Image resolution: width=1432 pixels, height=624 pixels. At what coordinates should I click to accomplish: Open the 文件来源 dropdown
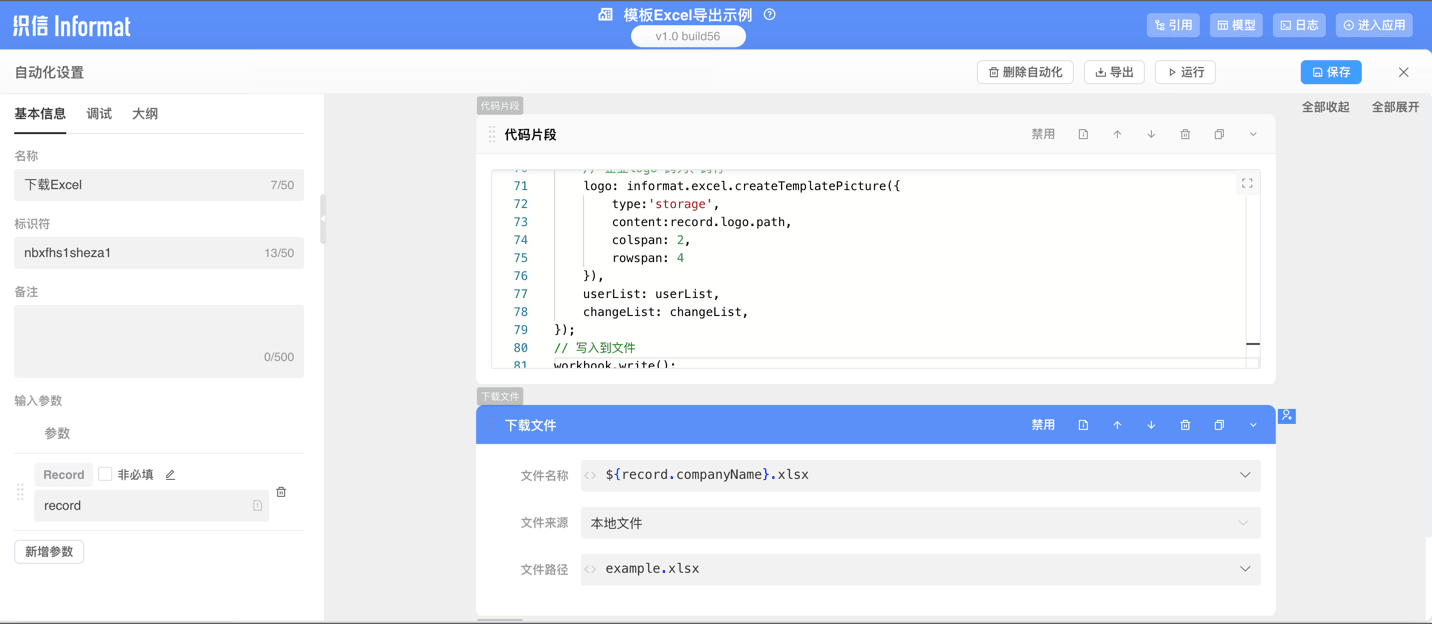(x=920, y=523)
